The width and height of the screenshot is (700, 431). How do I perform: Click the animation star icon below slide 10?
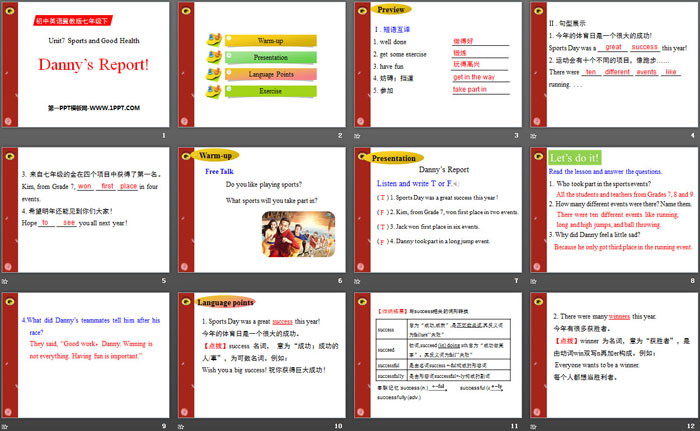tap(183, 425)
